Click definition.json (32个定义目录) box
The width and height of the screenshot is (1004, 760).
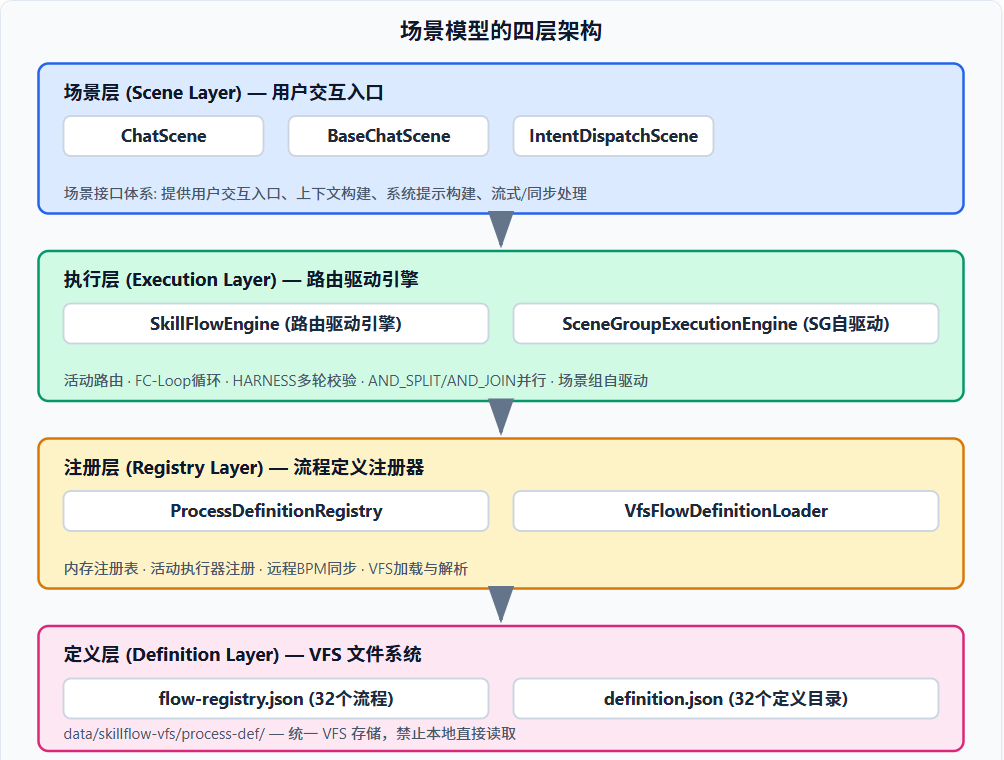(726, 699)
